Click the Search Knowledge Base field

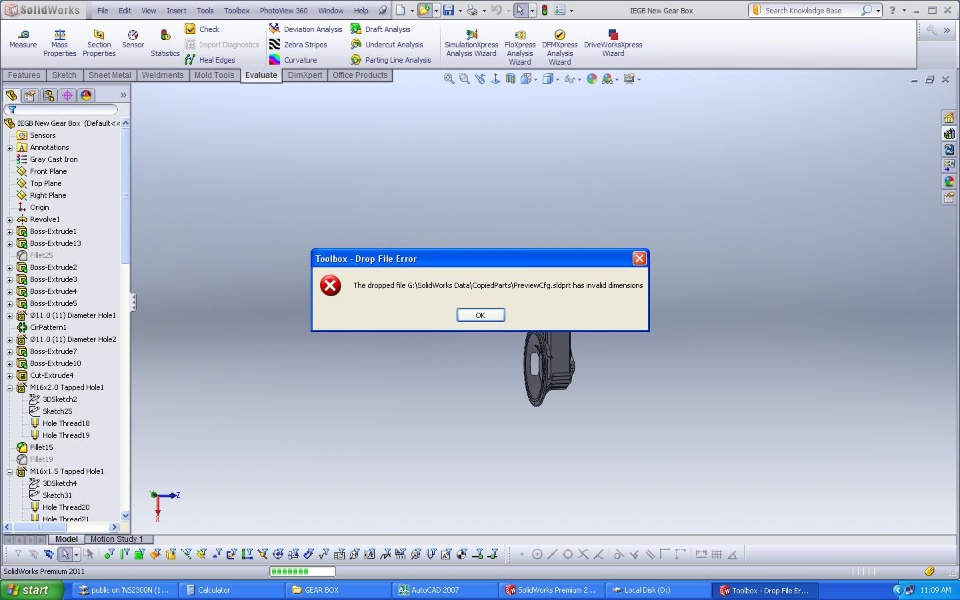tap(809, 10)
